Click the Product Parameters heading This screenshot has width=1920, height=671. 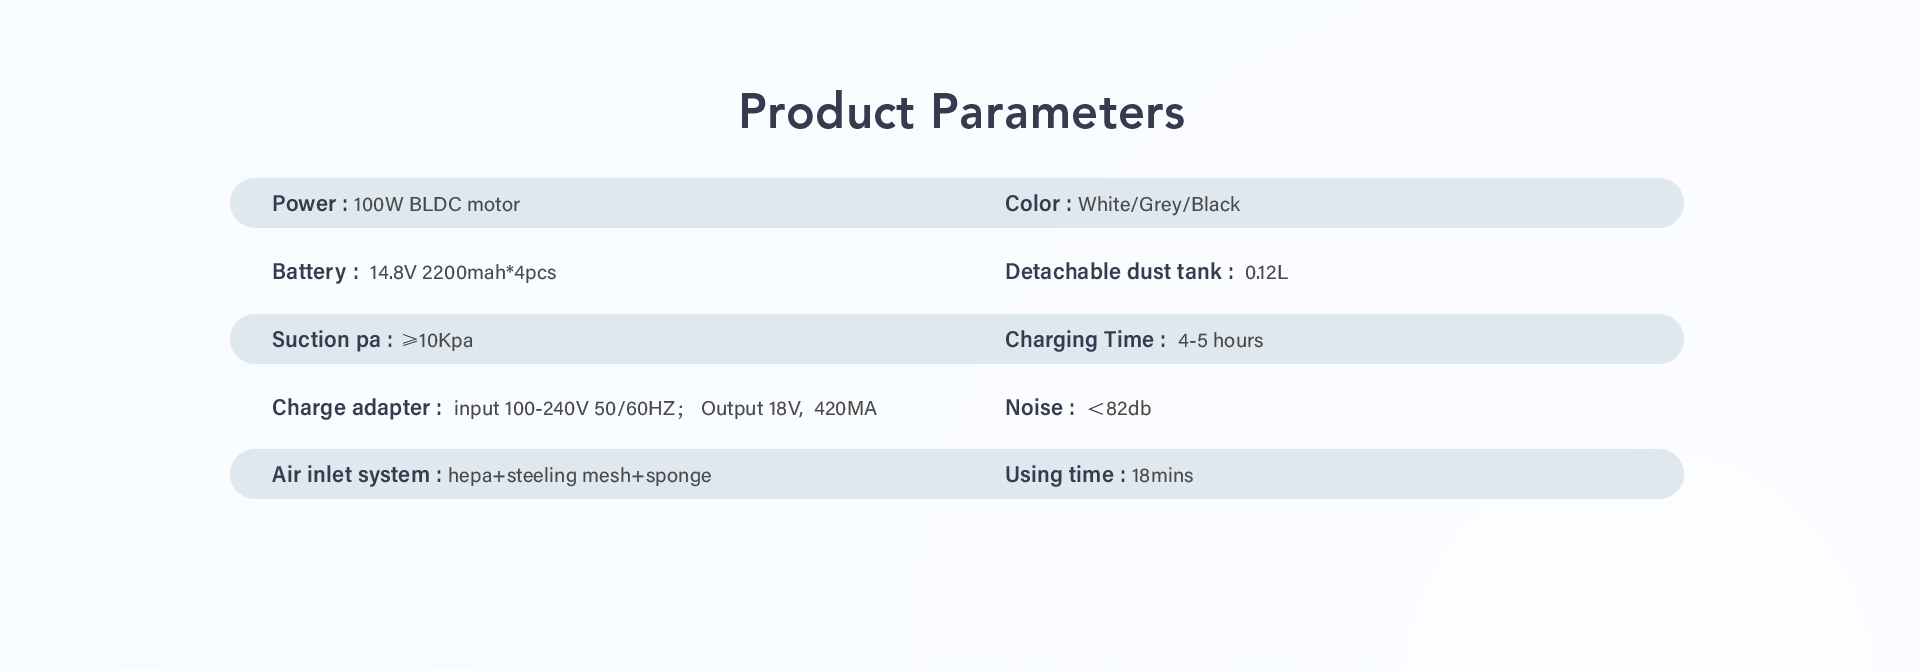point(961,111)
